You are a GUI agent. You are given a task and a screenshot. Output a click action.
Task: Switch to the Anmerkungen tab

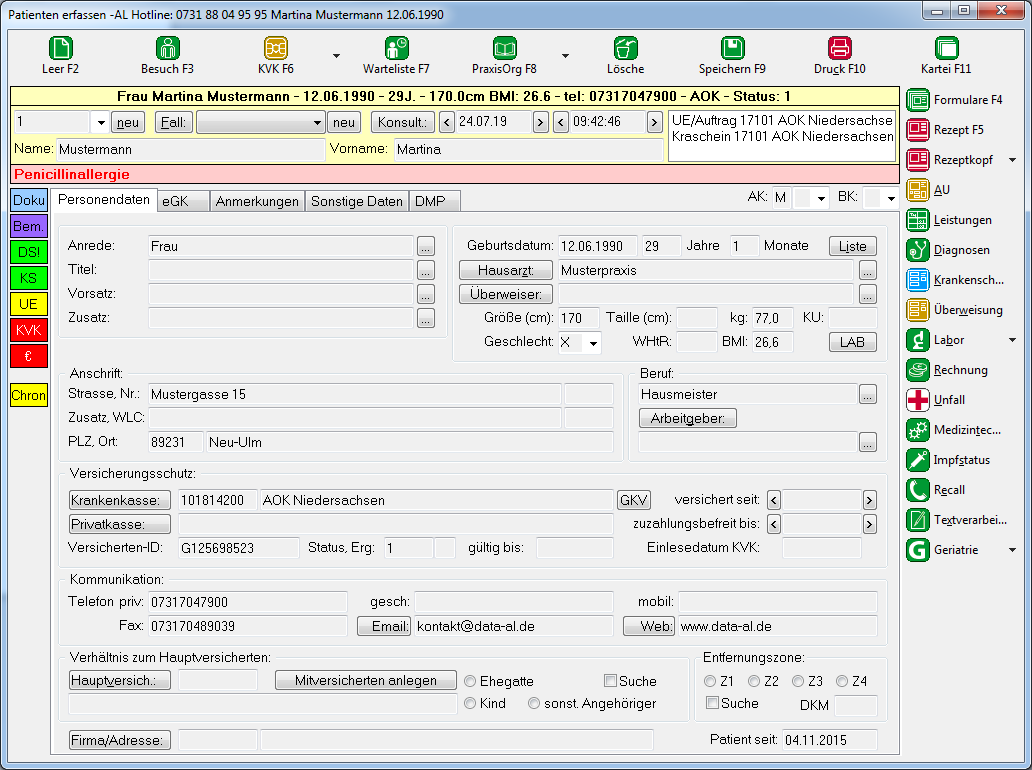(x=257, y=201)
